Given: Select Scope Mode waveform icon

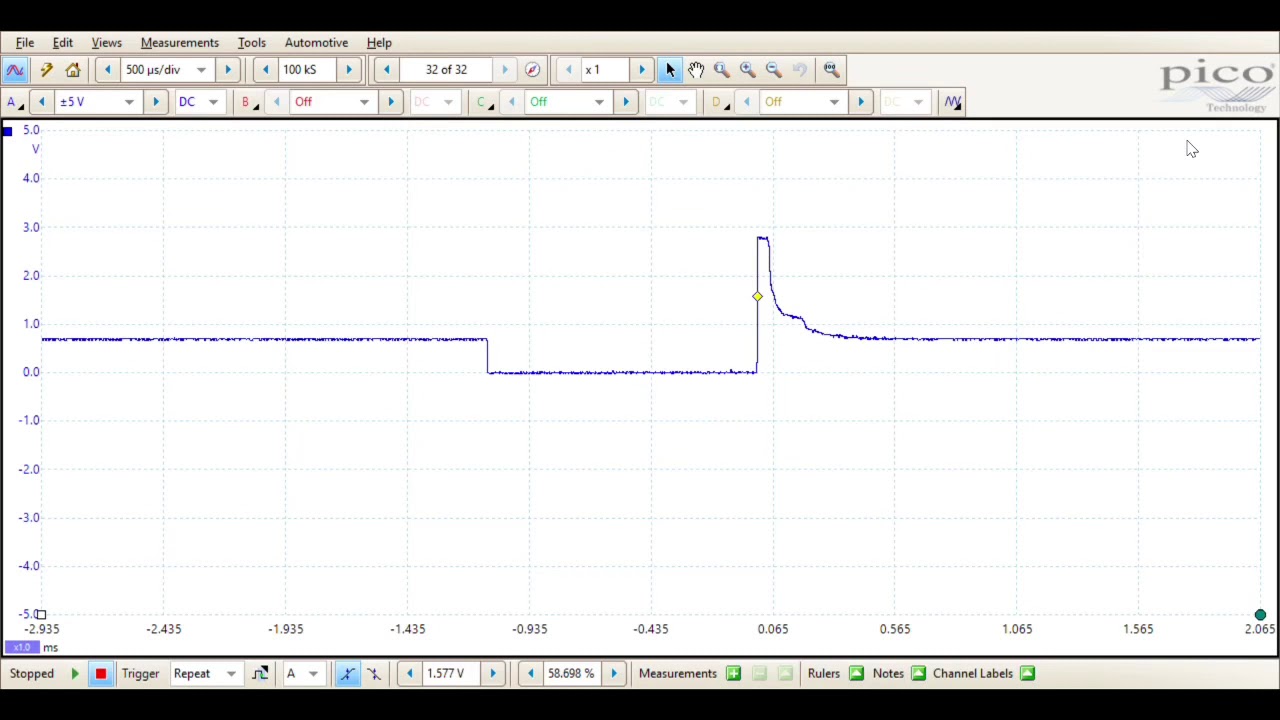Looking at the screenshot, I should 15,70.
